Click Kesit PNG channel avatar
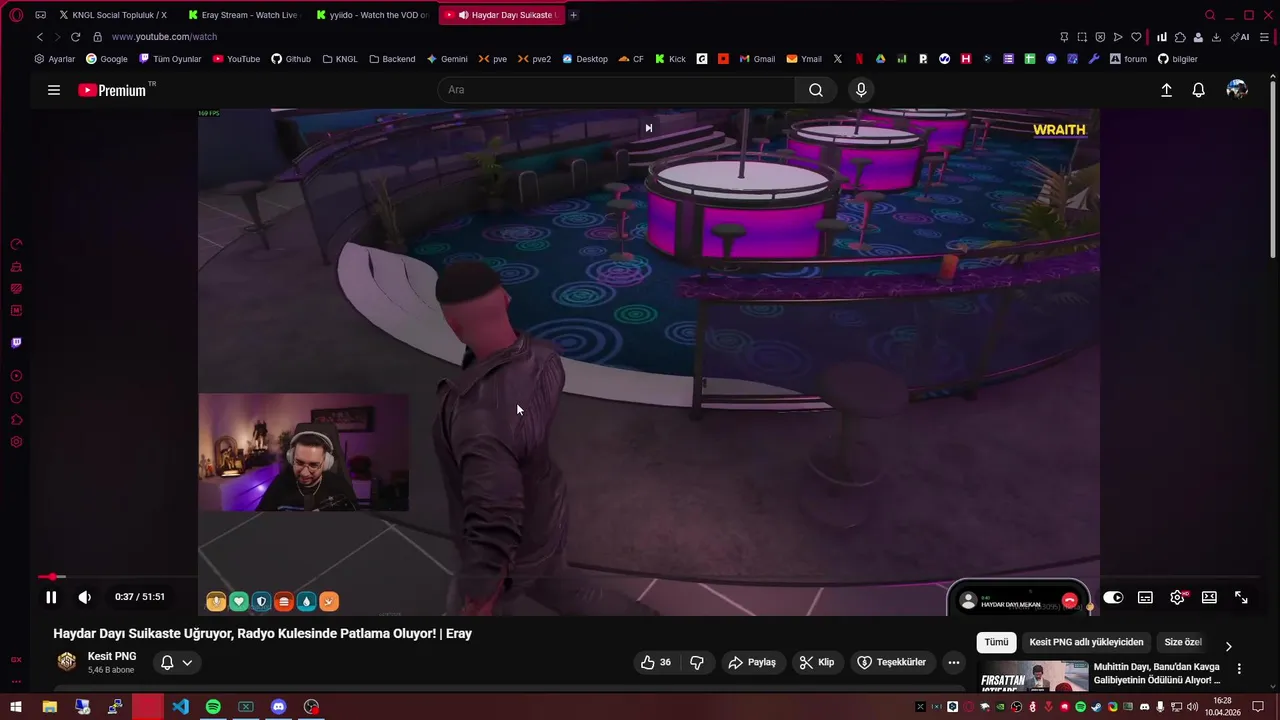1280x720 pixels. pyautogui.click(x=67, y=661)
